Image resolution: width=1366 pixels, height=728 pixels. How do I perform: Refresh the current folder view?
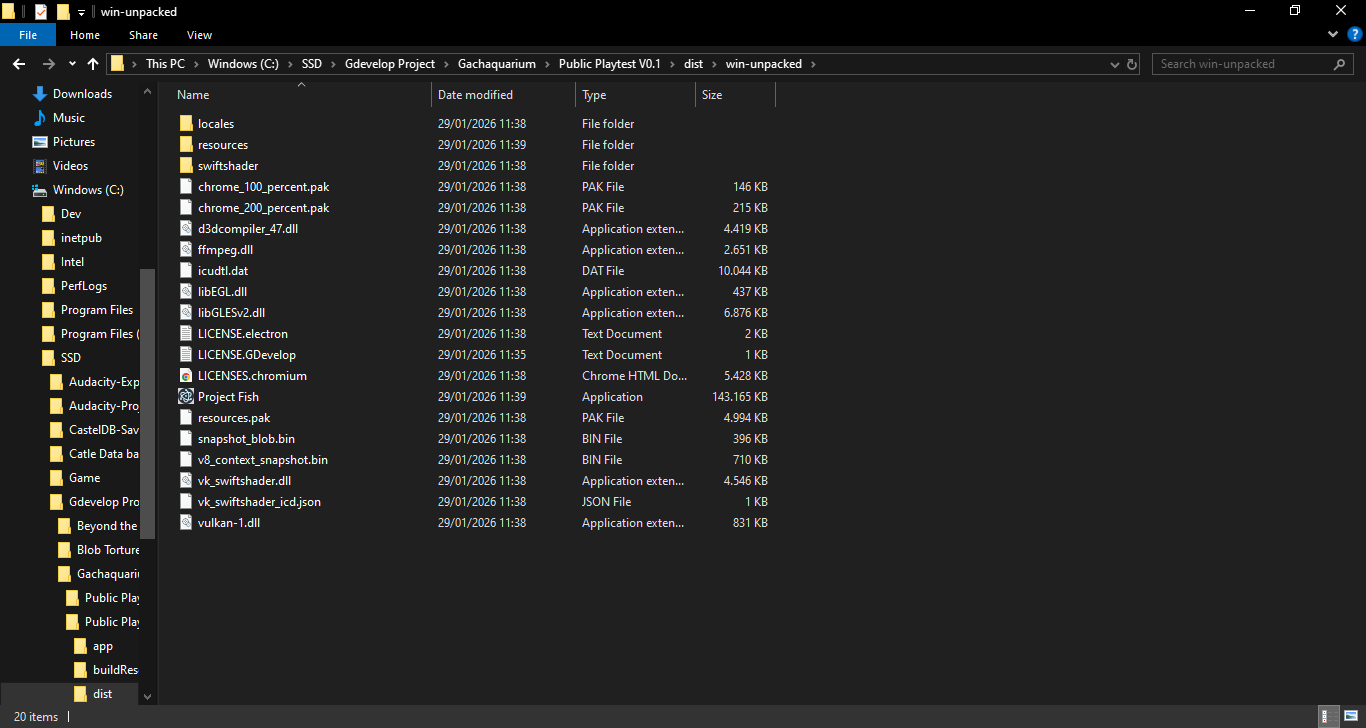coord(1132,64)
